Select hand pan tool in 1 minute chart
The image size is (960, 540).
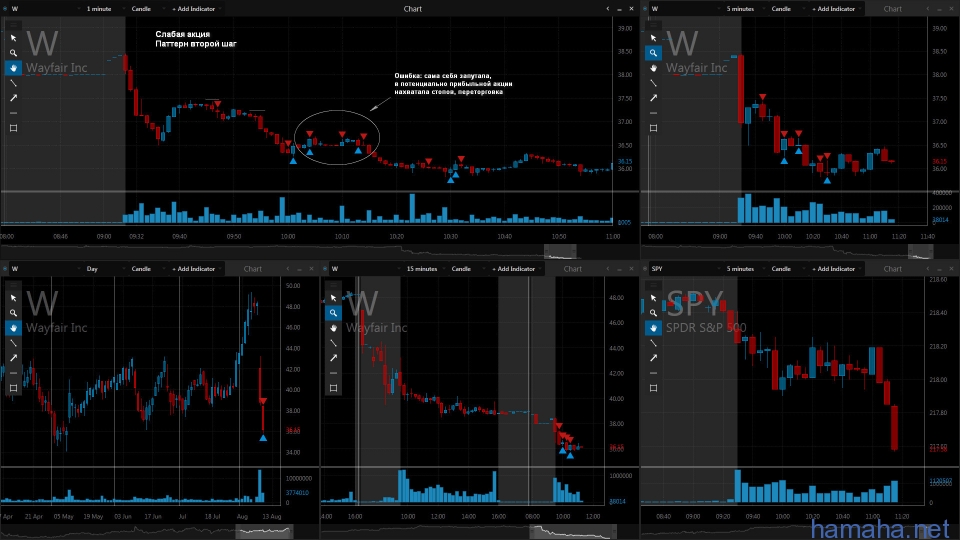click(x=13, y=68)
